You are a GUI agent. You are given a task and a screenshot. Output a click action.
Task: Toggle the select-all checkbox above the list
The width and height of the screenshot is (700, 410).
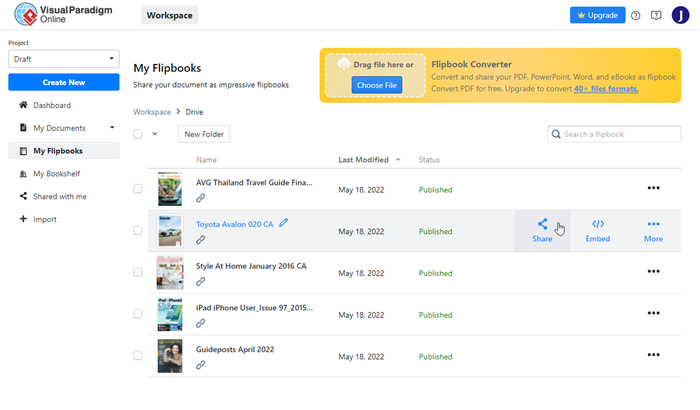click(x=138, y=134)
